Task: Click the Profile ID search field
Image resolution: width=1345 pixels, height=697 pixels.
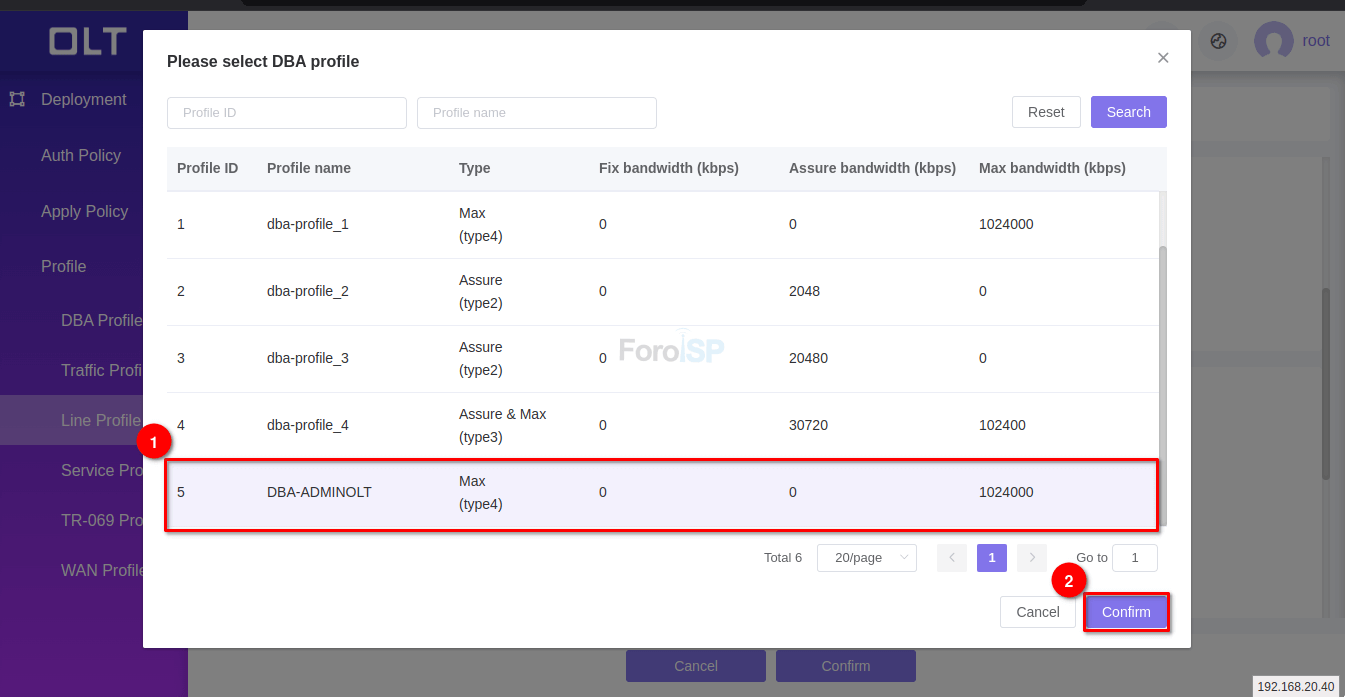Action: click(x=287, y=113)
